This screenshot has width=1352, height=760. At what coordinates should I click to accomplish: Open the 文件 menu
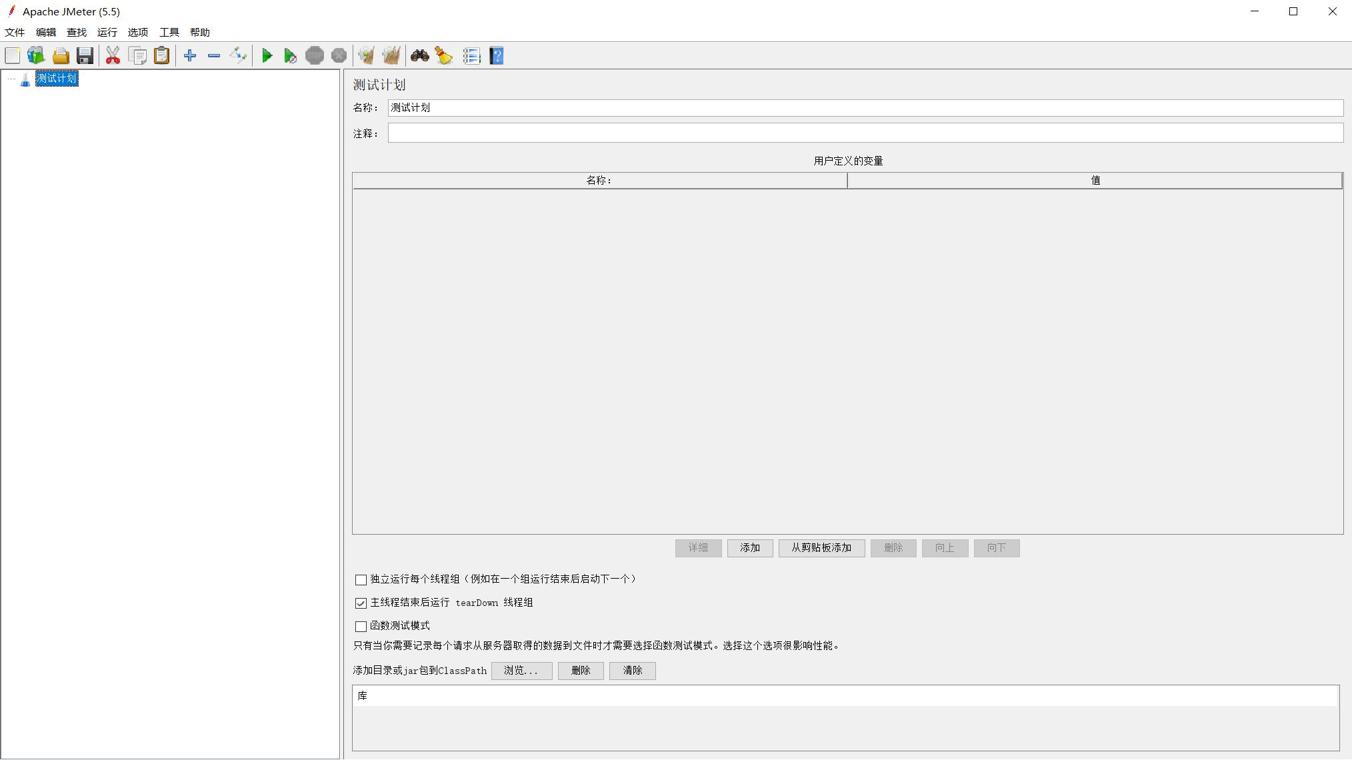15,32
